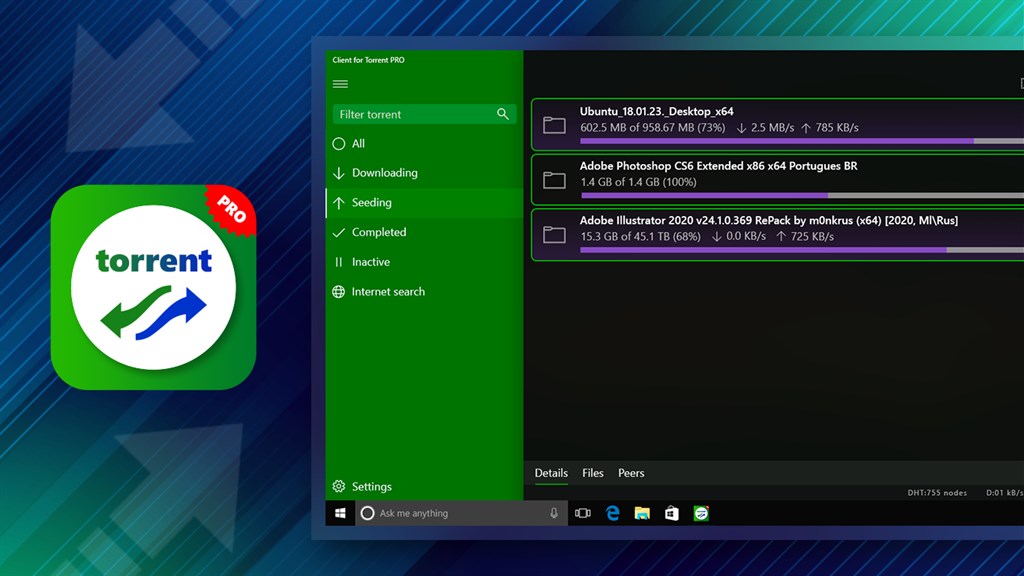The image size is (1024, 576).
Task: Open Microsoft Store from taskbar
Action: pyautogui.click(x=671, y=513)
